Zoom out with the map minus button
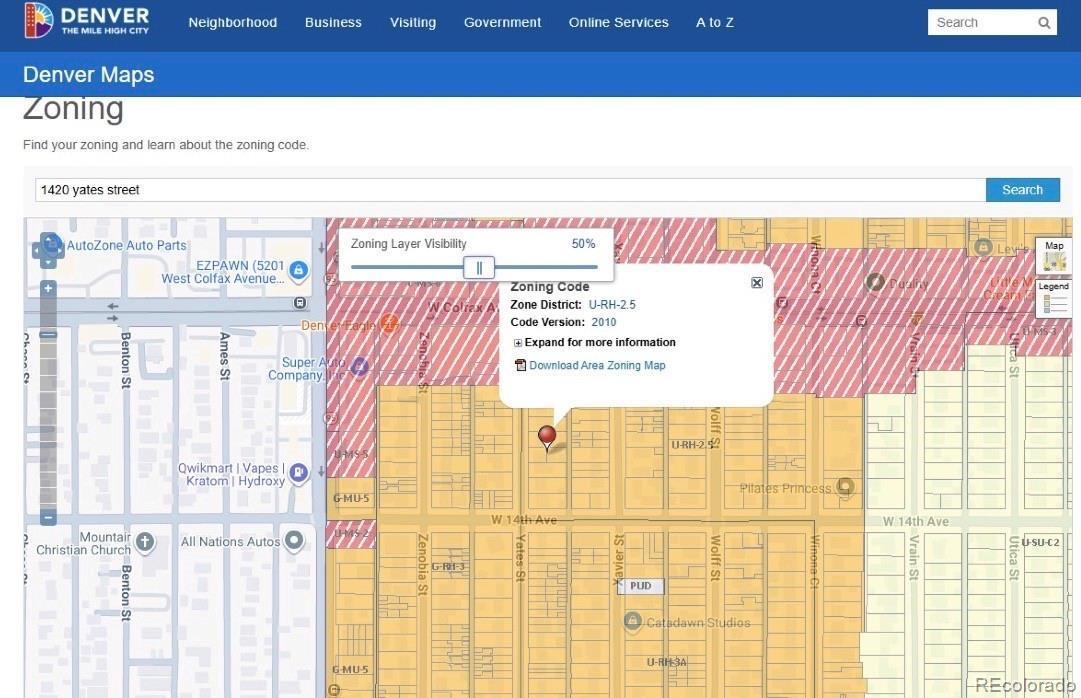The width and height of the screenshot is (1081, 698). coord(48,517)
